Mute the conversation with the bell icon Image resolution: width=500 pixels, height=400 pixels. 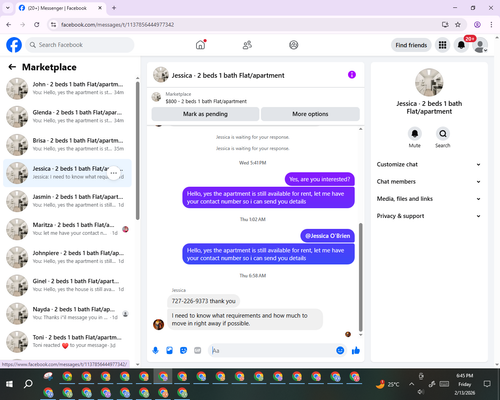coord(415,134)
